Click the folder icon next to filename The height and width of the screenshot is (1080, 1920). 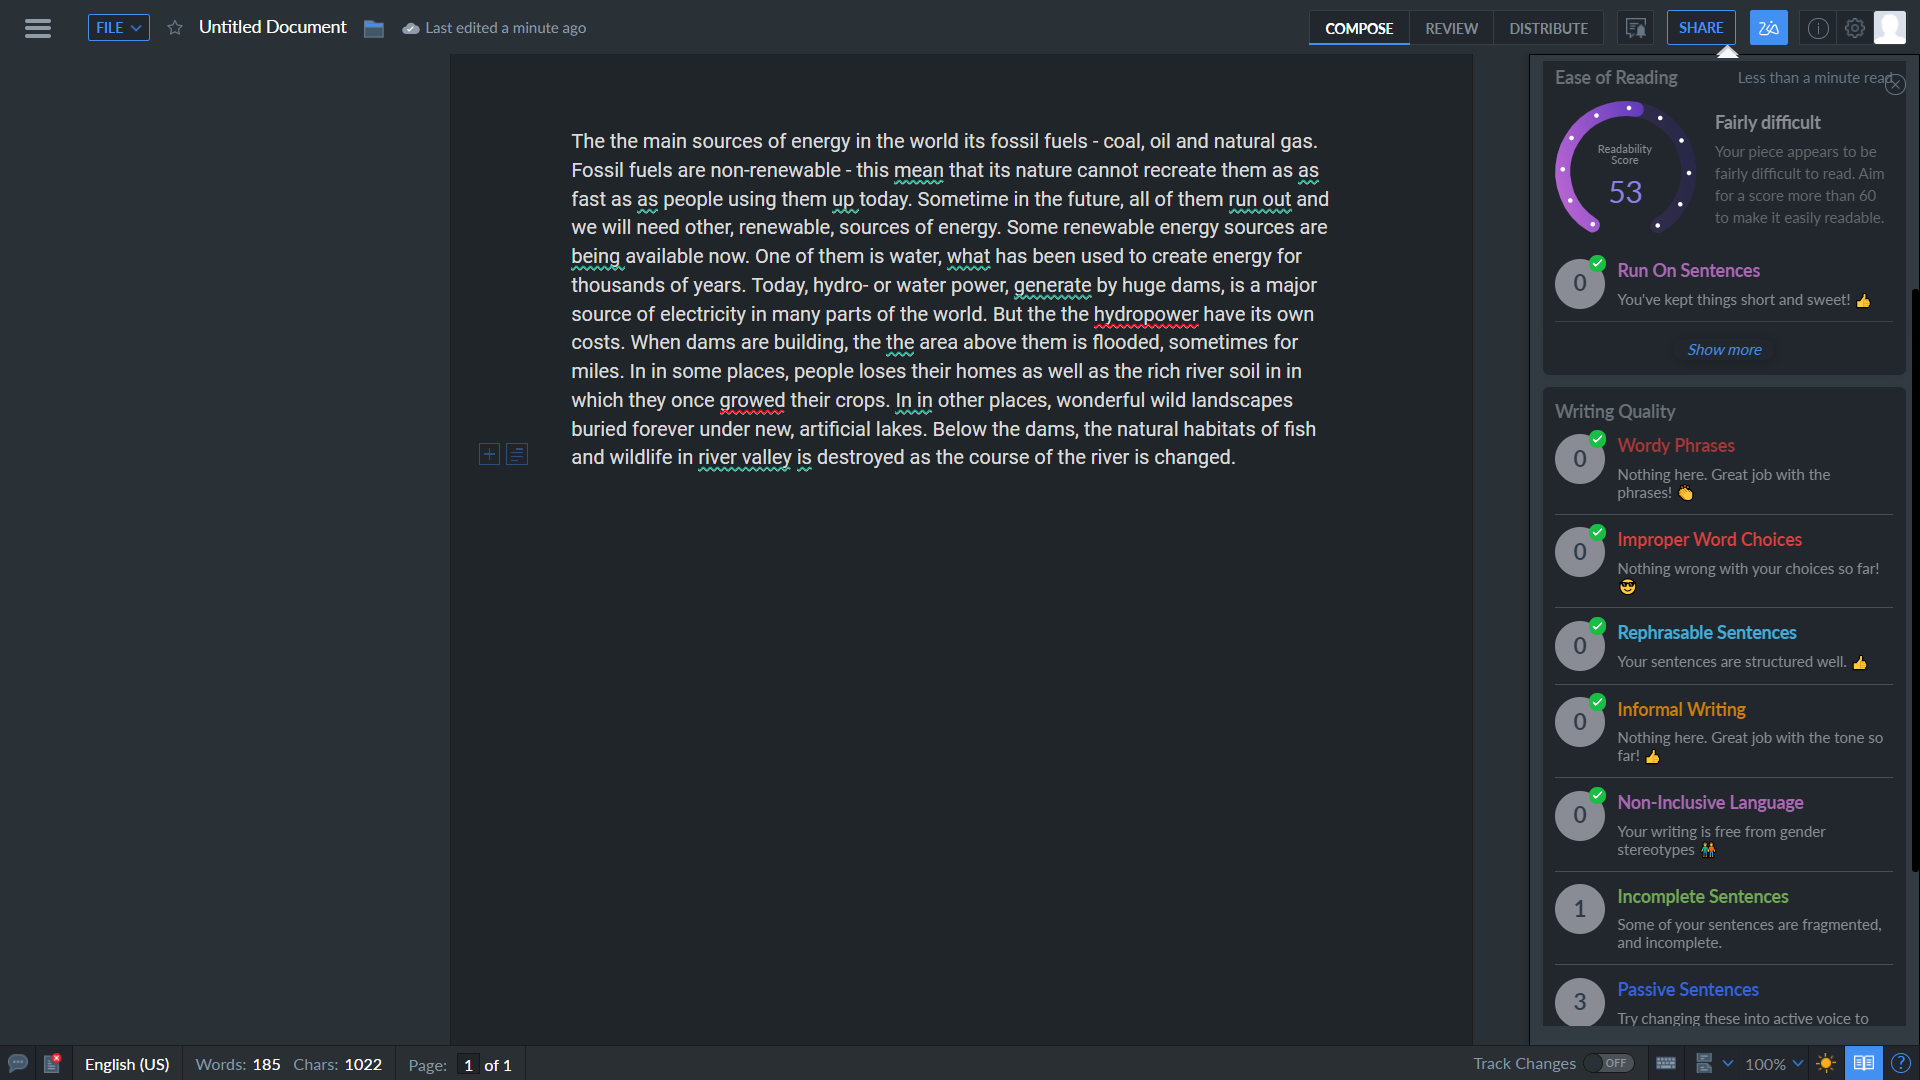(x=373, y=28)
